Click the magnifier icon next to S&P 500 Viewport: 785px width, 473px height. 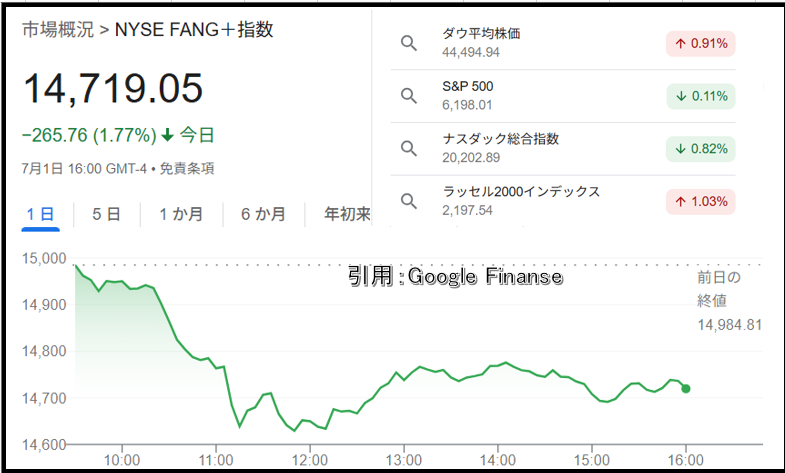coord(409,96)
